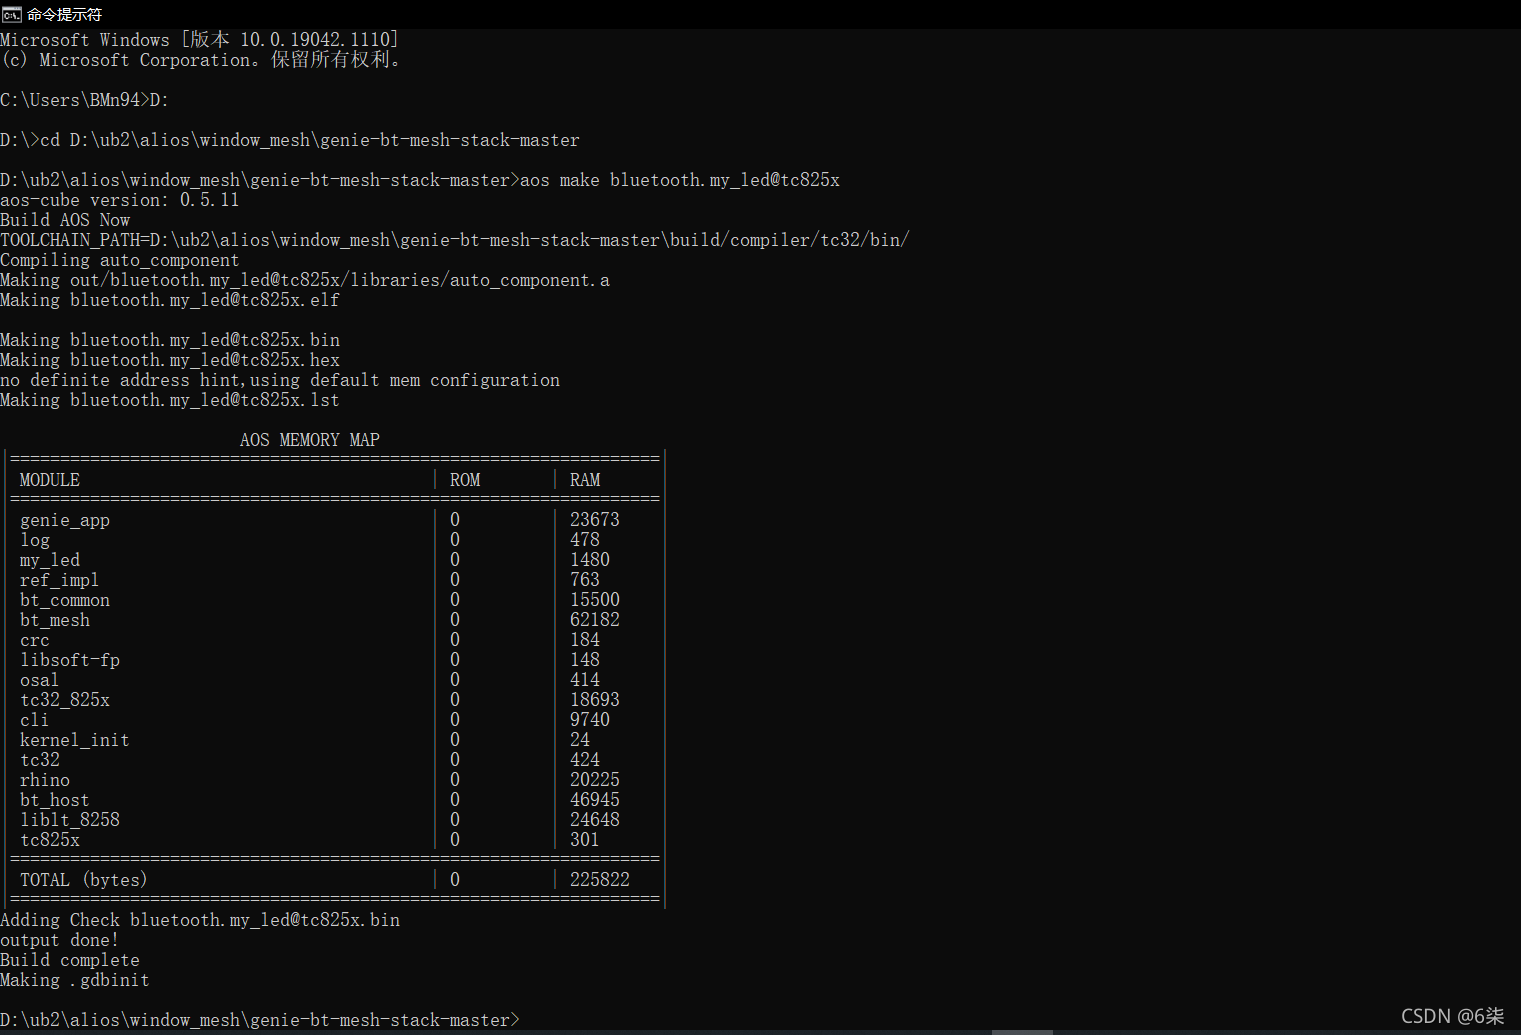Click the 'aos-cube version: 0.5.11' line
The height and width of the screenshot is (1035, 1521).
[120, 200]
